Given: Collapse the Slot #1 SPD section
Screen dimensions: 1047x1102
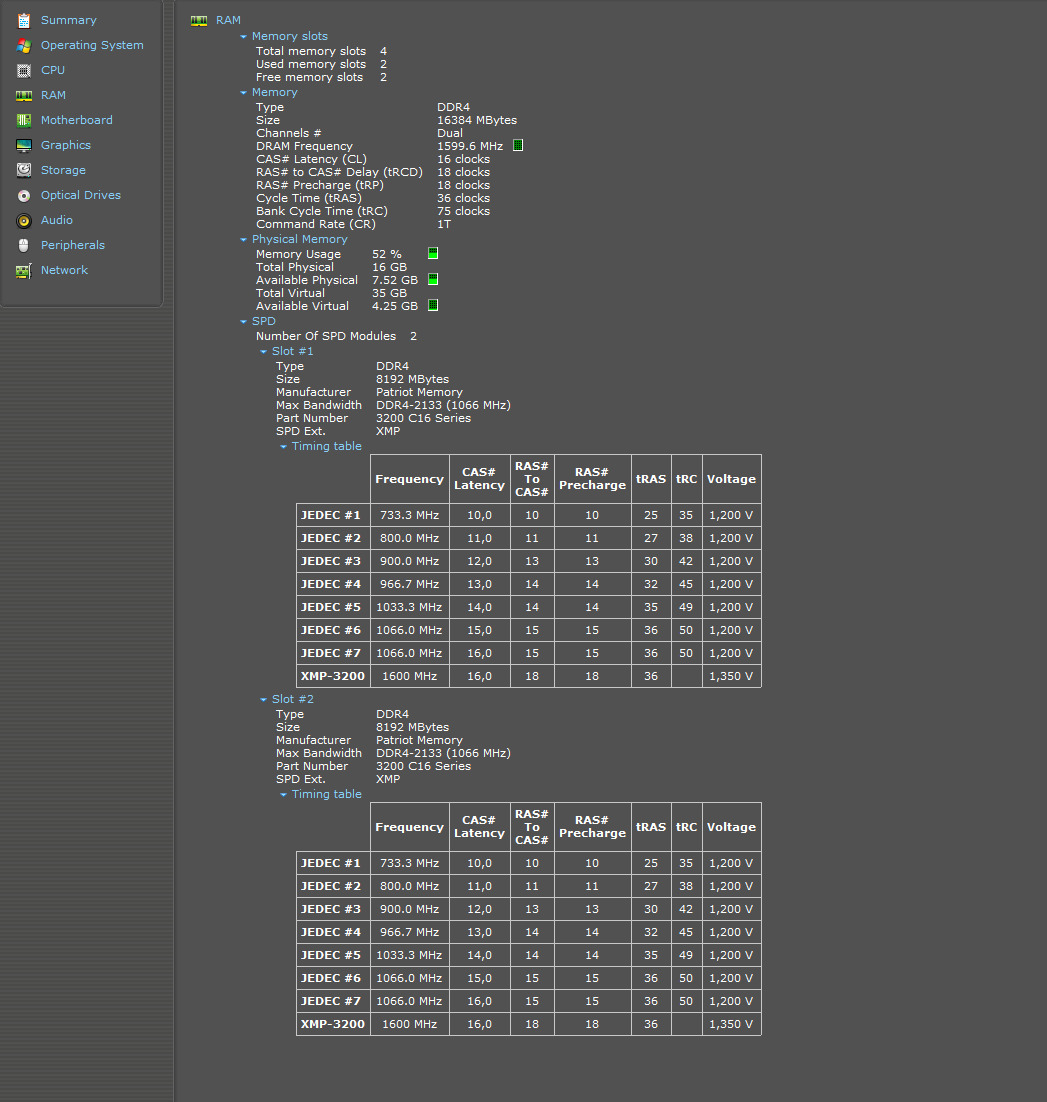Looking at the screenshot, I should [263, 352].
